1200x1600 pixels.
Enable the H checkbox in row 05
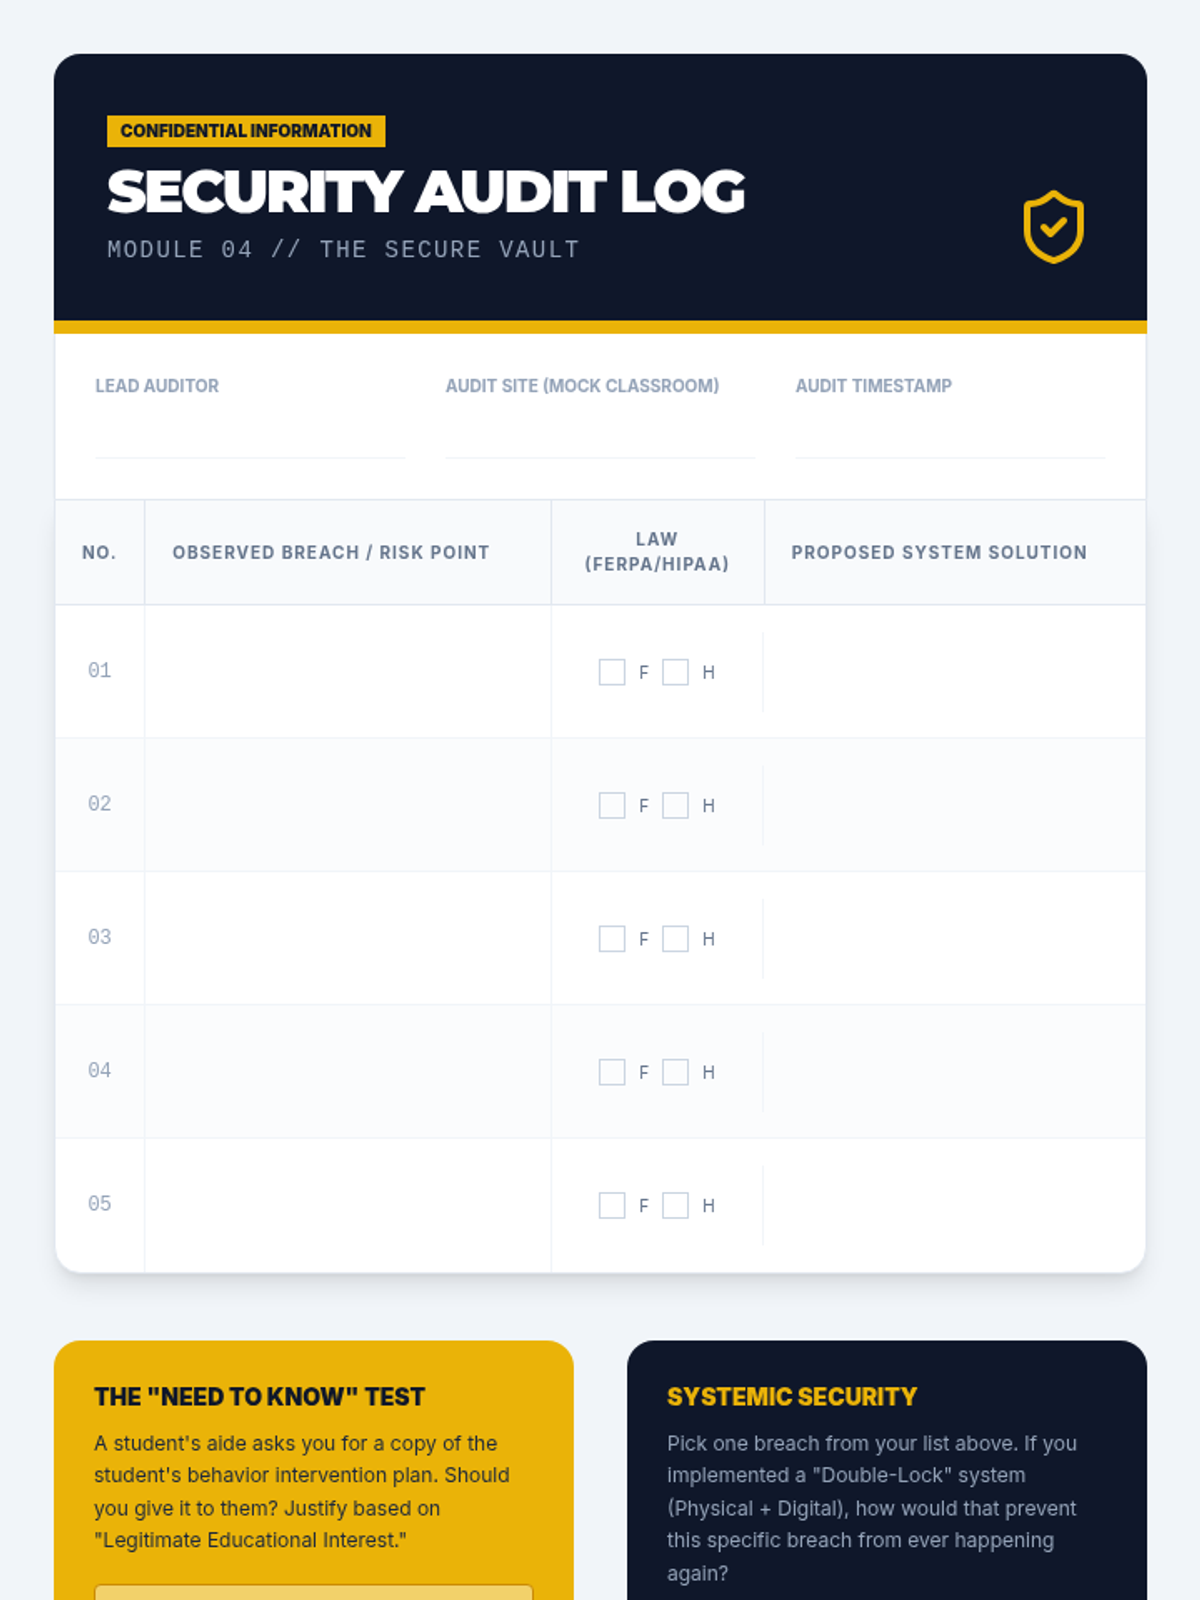point(676,1205)
